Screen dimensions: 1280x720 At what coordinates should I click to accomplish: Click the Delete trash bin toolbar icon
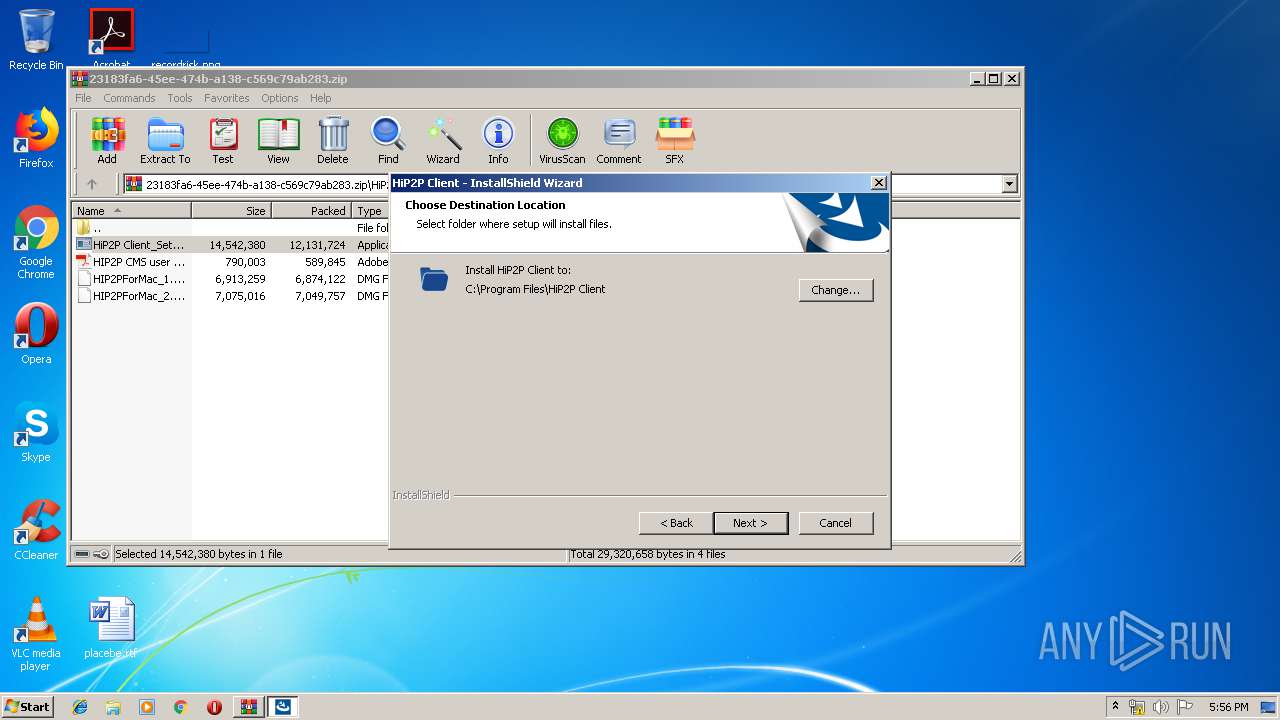tap(333, 140)
